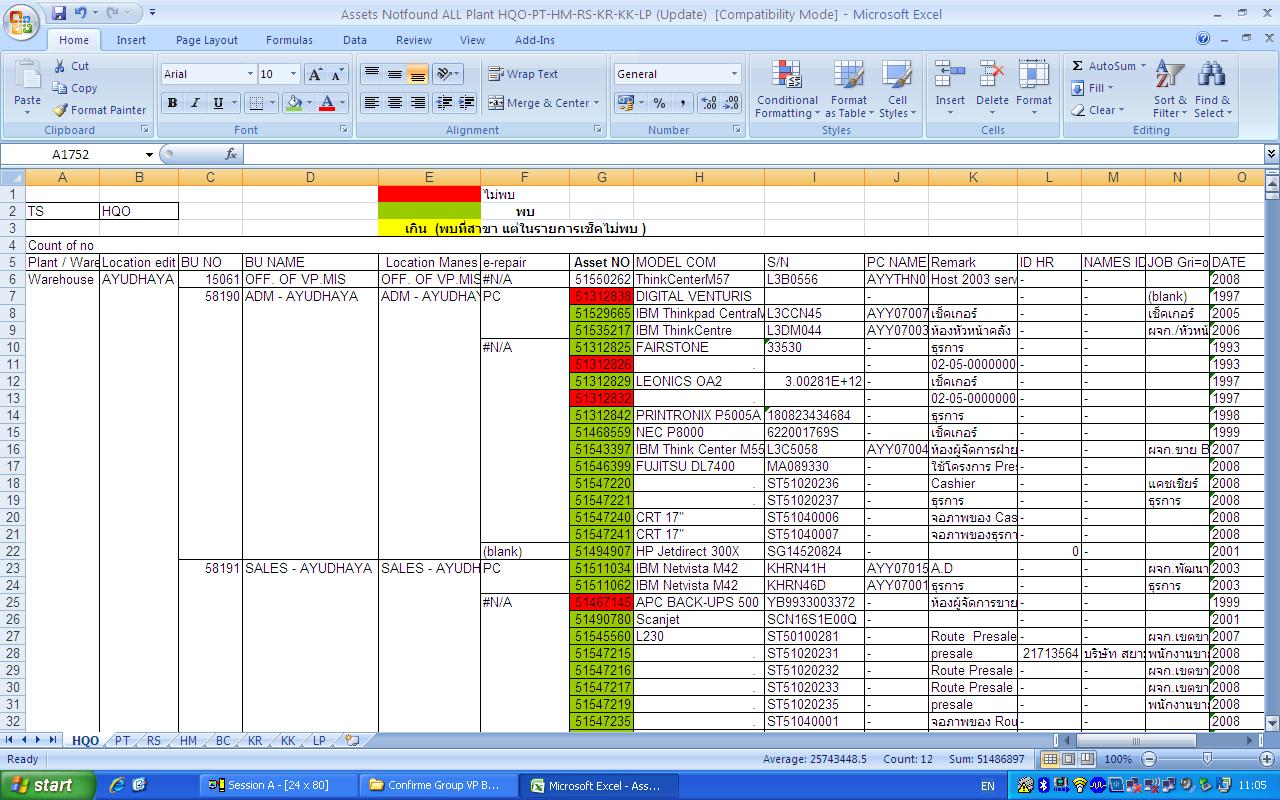
Task: Decrease decimal places
Action: coord(731,103)
